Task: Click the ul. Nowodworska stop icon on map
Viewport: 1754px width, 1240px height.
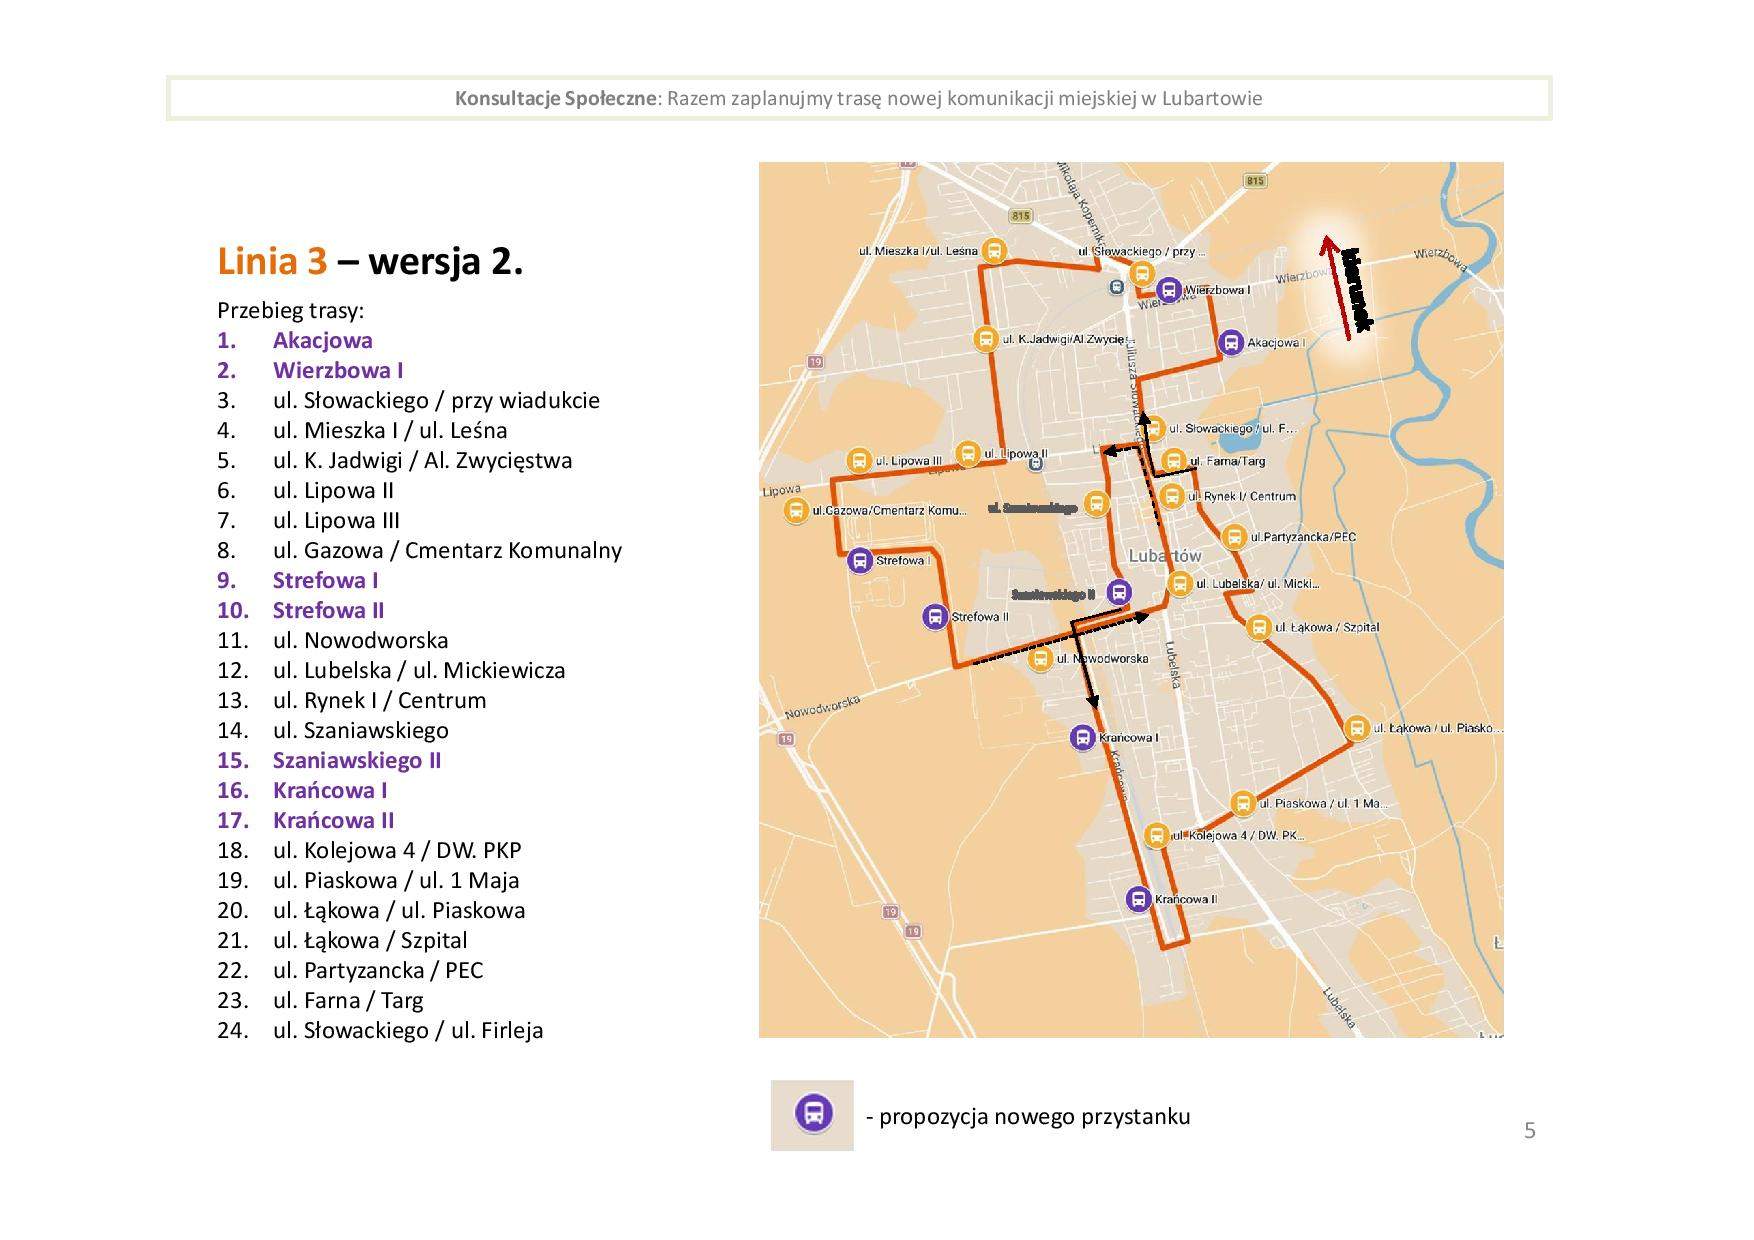Action: click(x=1041, y=659)
